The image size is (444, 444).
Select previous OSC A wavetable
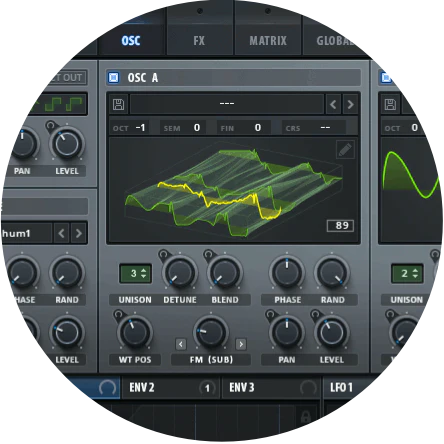333,104
